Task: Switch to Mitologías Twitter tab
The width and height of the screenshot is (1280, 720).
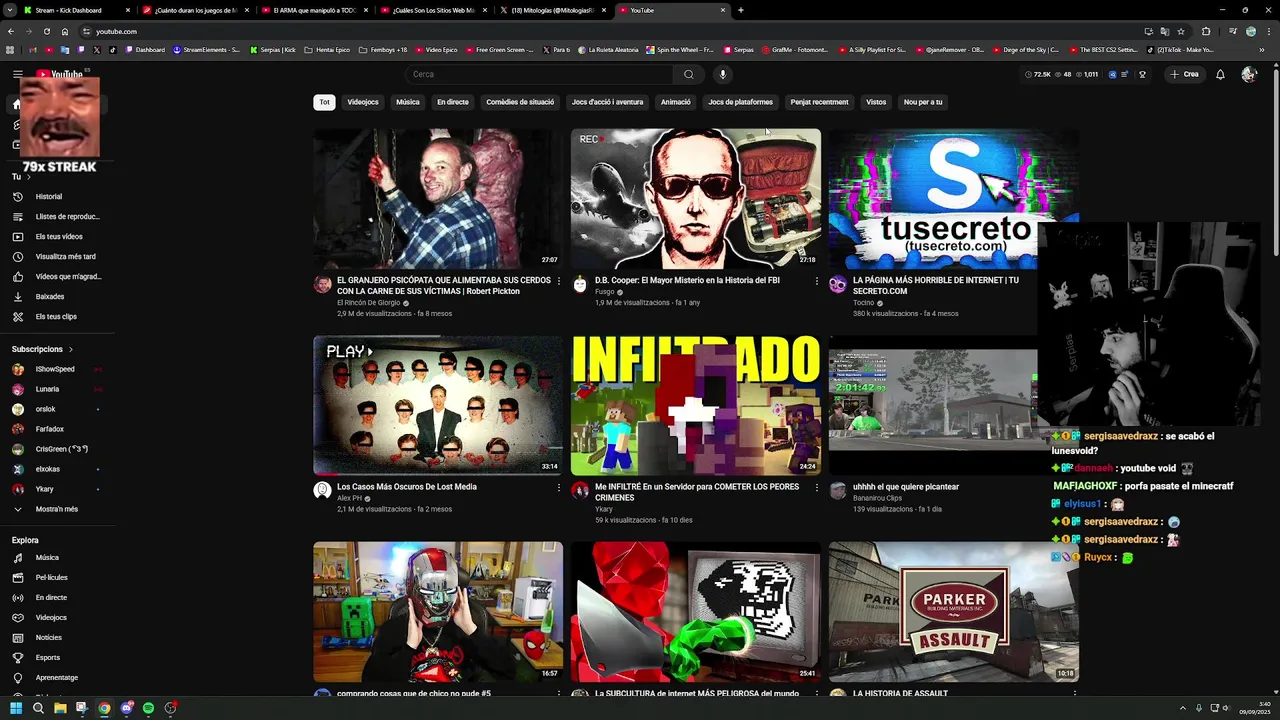Action: tap(552, 10)
